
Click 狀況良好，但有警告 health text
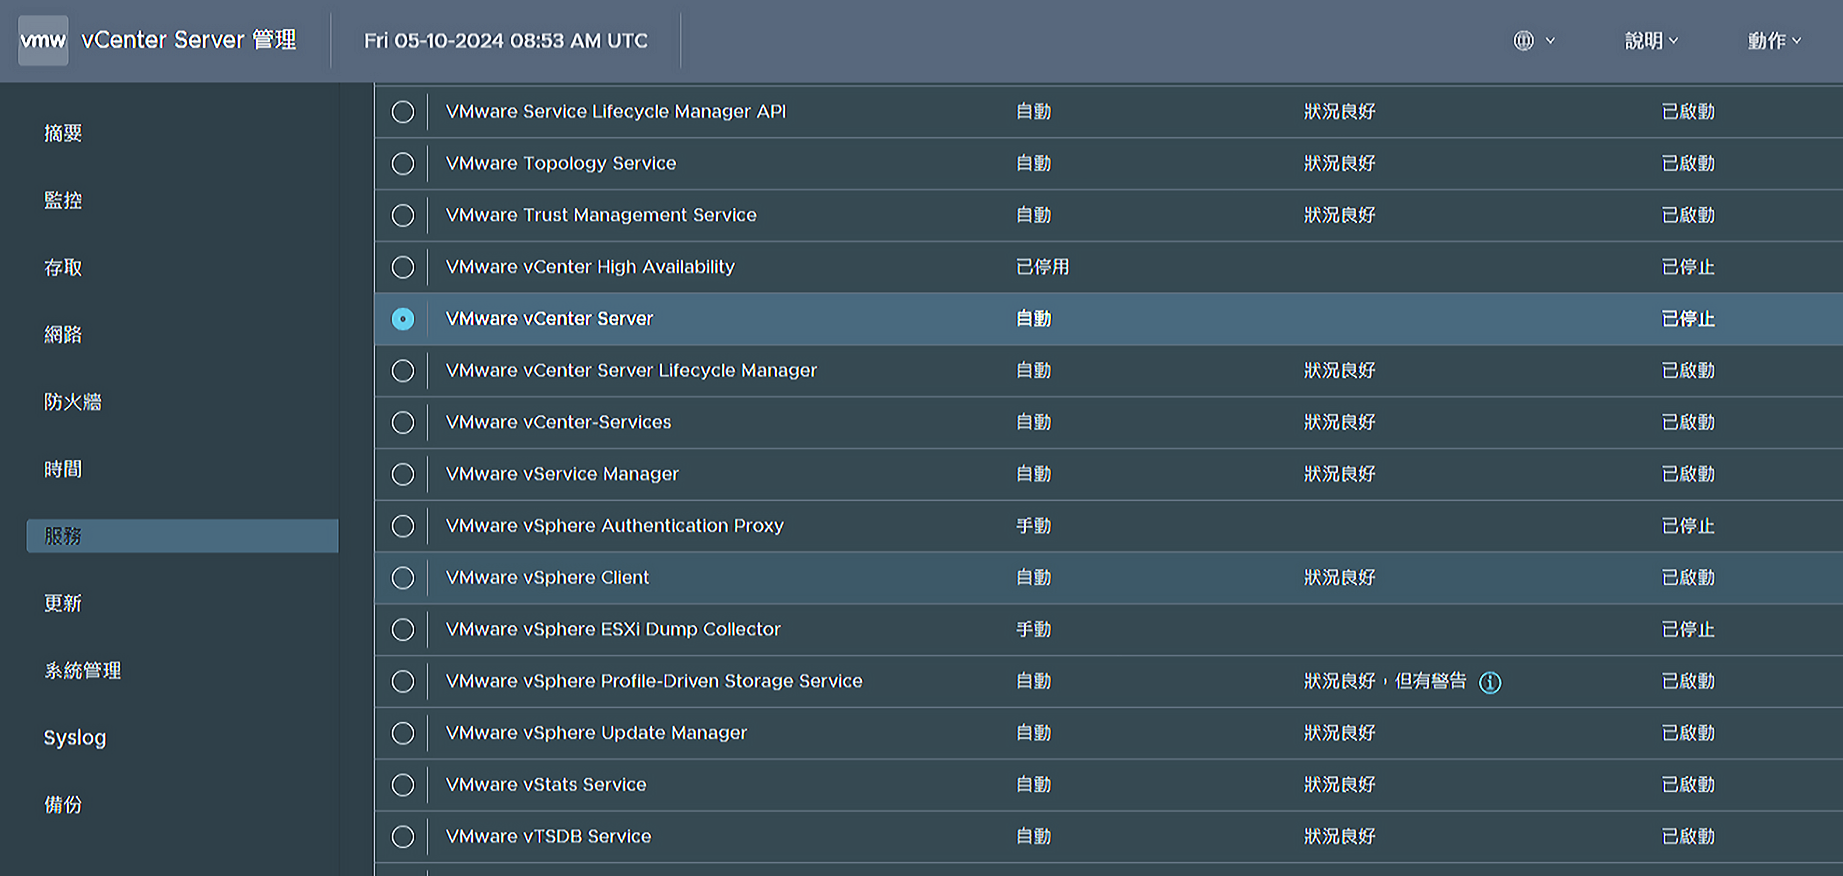[x=1385, y=682]
